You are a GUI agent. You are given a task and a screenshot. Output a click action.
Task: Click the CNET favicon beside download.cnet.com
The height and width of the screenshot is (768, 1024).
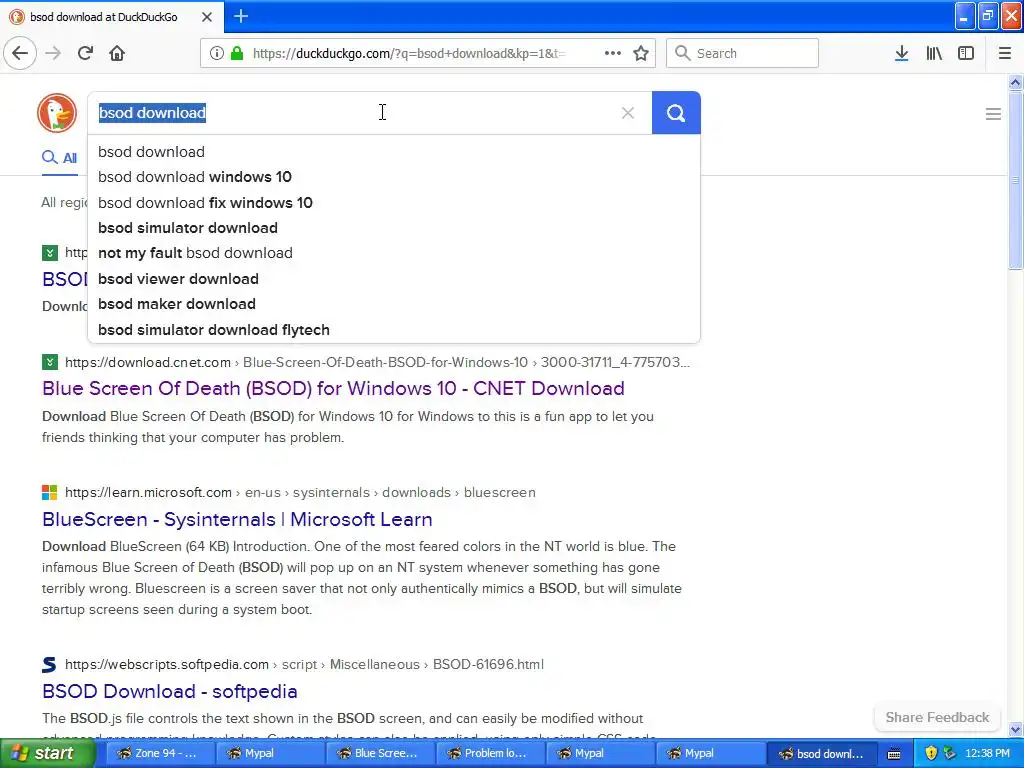[50, 362]
